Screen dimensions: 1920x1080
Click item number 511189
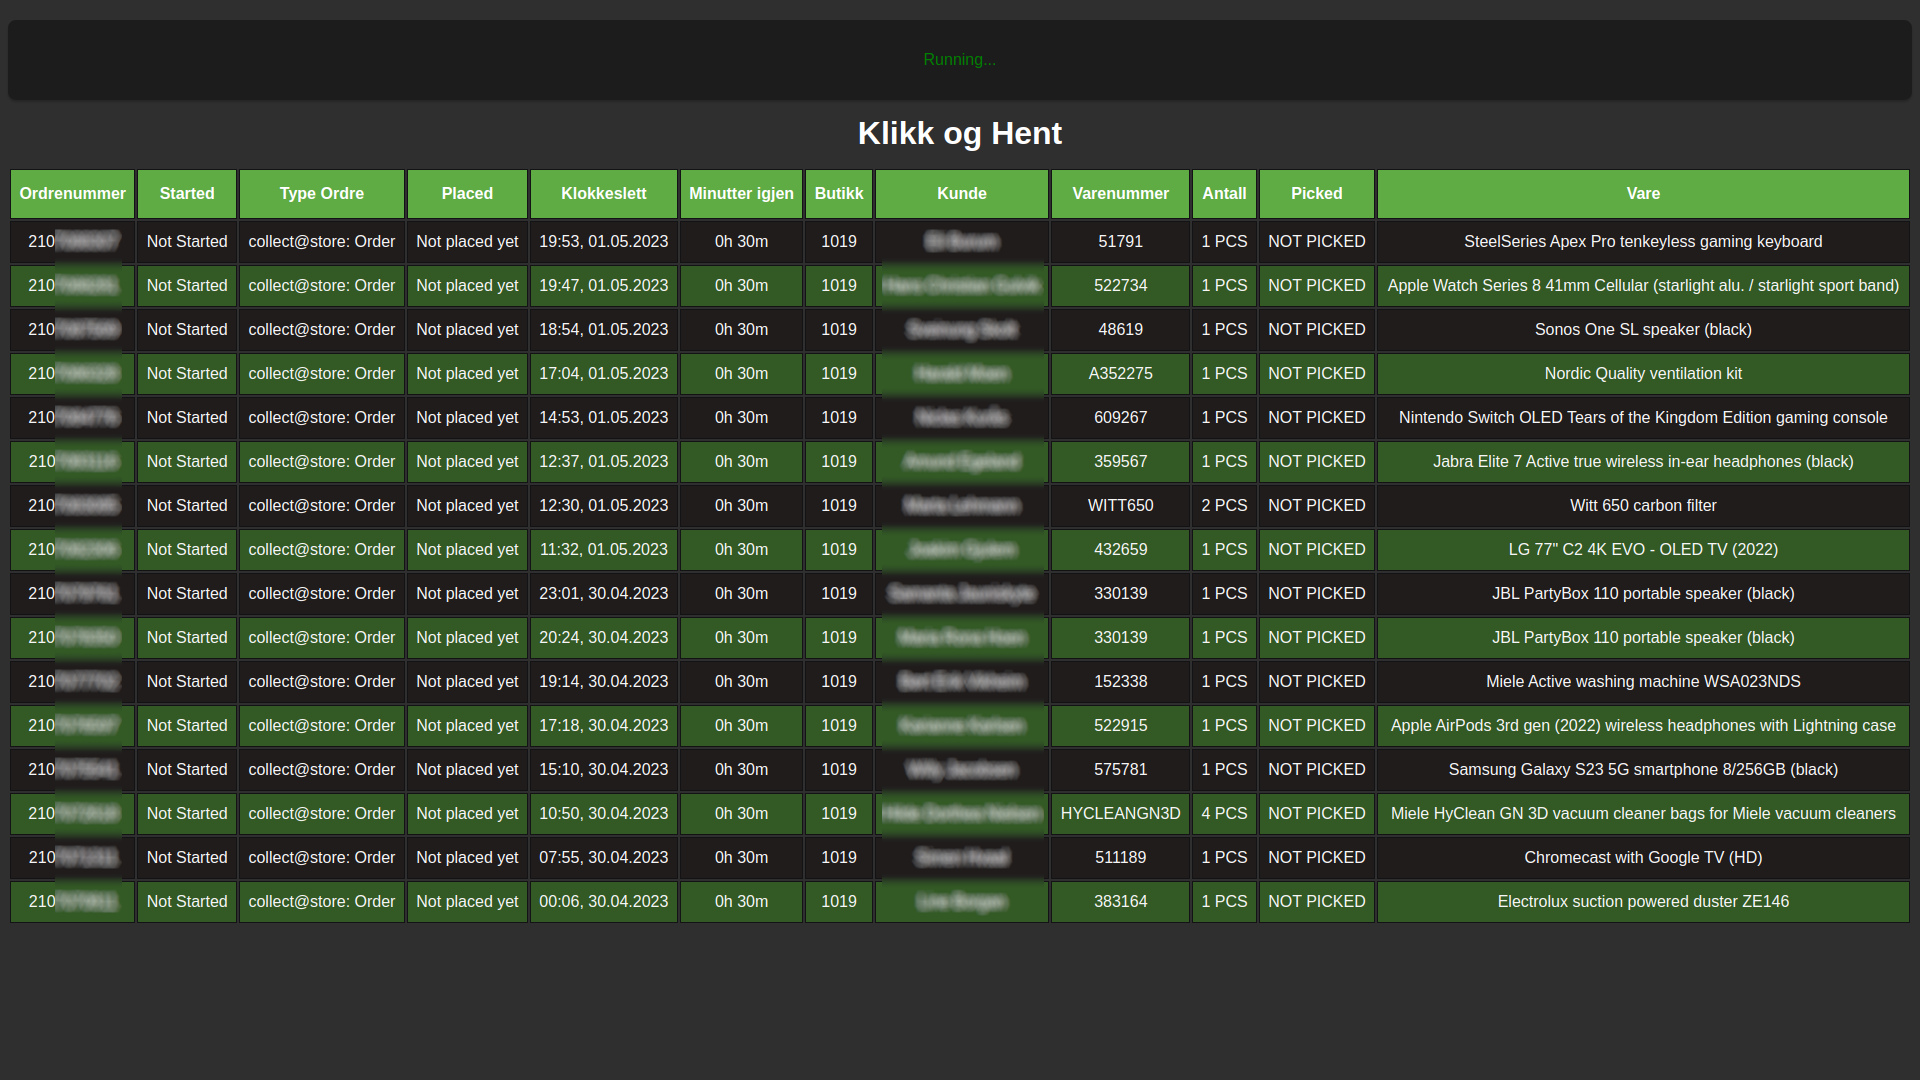[x=1120, y=858]
